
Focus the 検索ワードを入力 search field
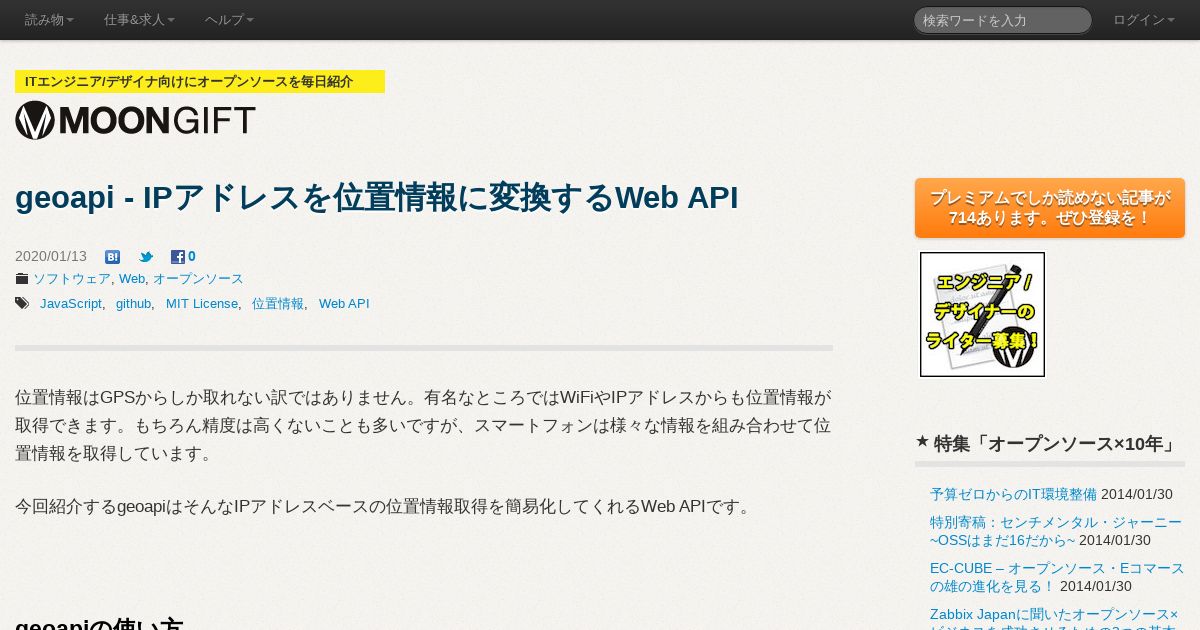point(1003,20)
